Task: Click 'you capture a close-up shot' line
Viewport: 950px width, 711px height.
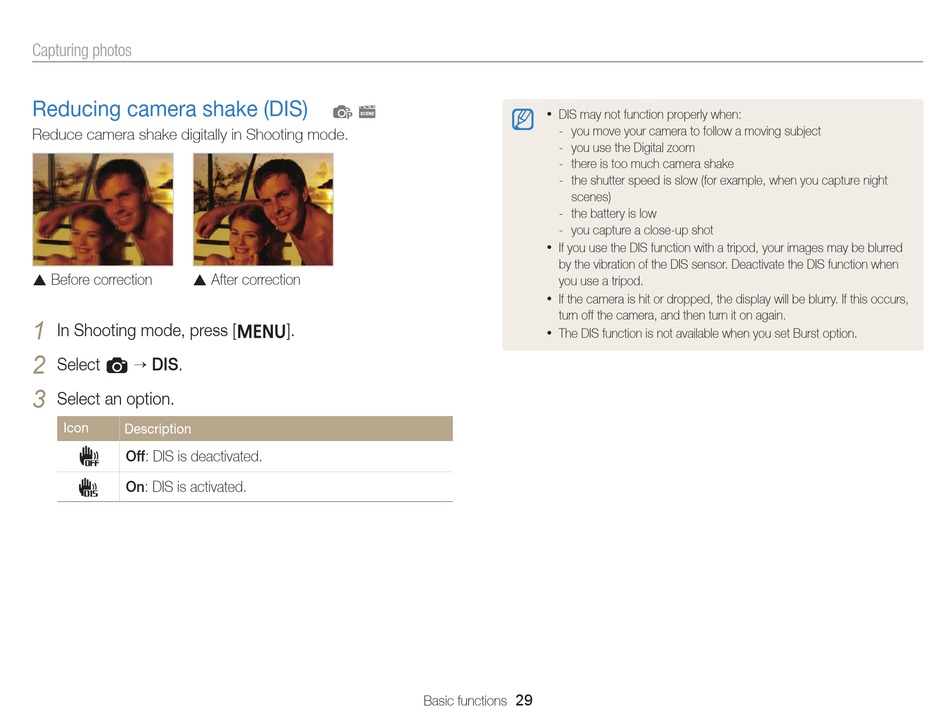Action: pyautogui.click(x=642, y=230)
